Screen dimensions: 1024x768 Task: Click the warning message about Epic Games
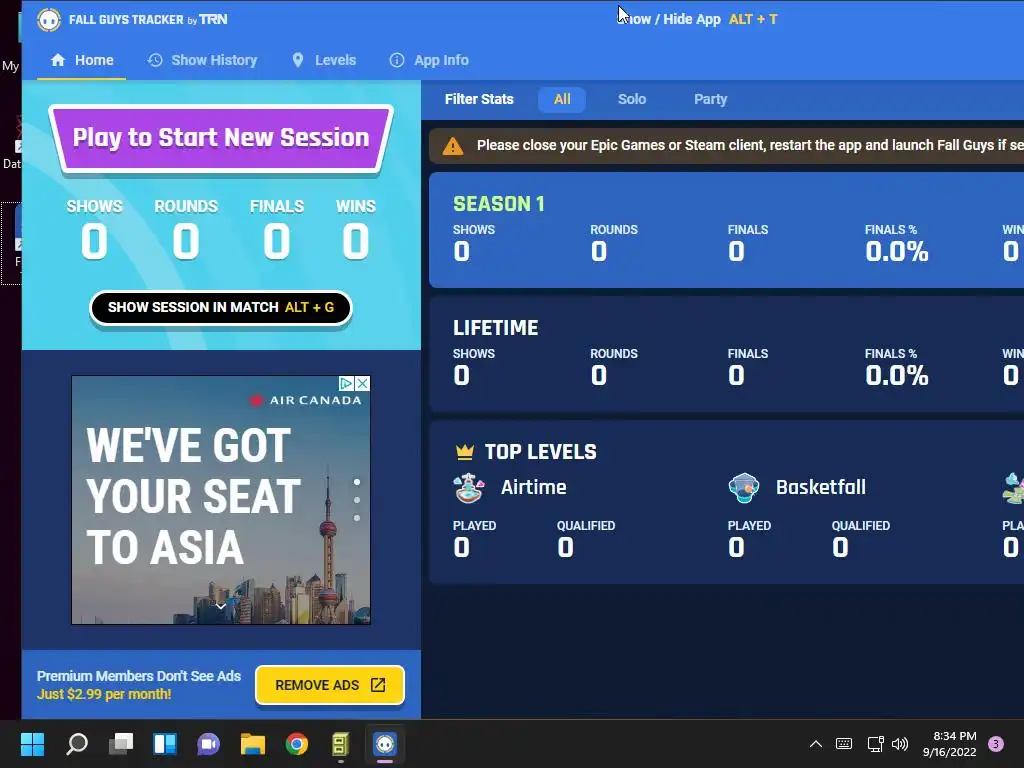[x=750, y=145]
